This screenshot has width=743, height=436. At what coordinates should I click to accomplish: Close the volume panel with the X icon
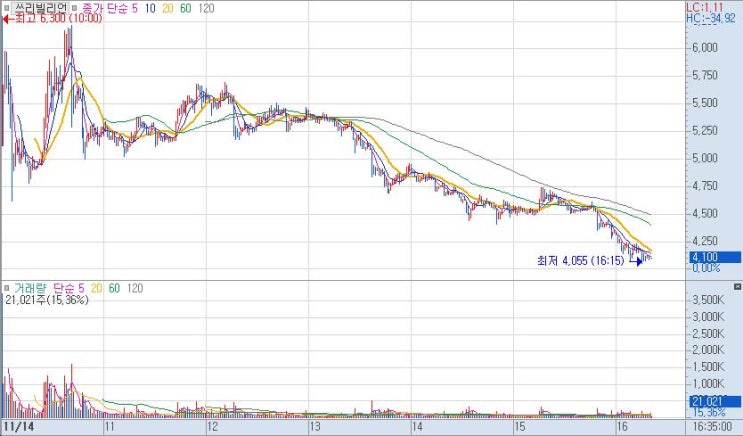(x=737, y=286)
